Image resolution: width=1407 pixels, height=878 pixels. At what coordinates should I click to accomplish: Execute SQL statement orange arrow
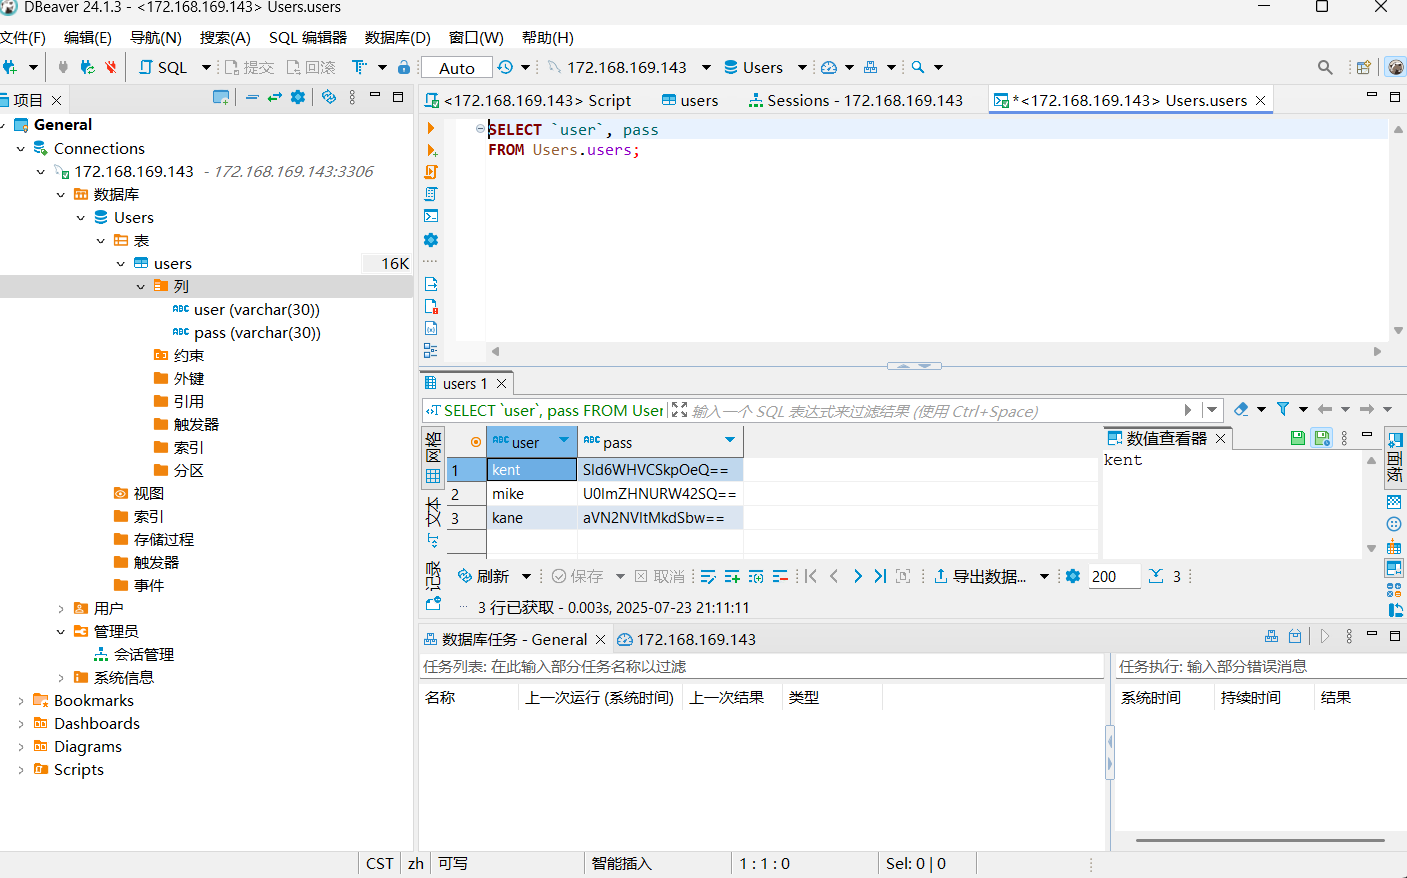click(431, 128)
